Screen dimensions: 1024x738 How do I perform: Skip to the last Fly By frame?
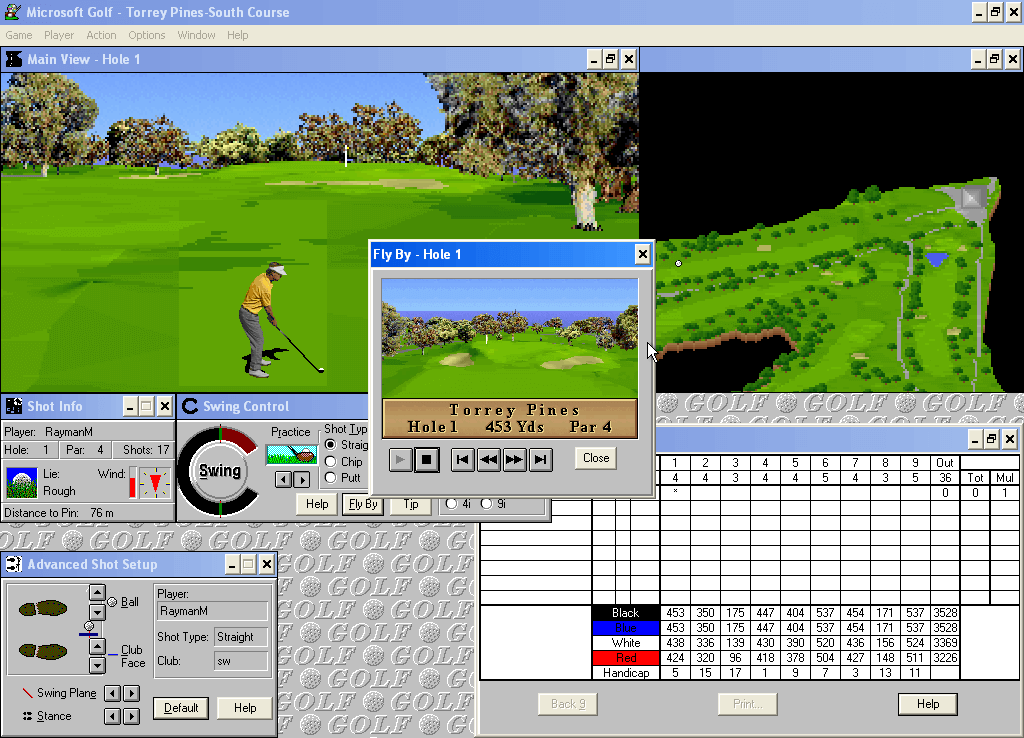(541, 458)
